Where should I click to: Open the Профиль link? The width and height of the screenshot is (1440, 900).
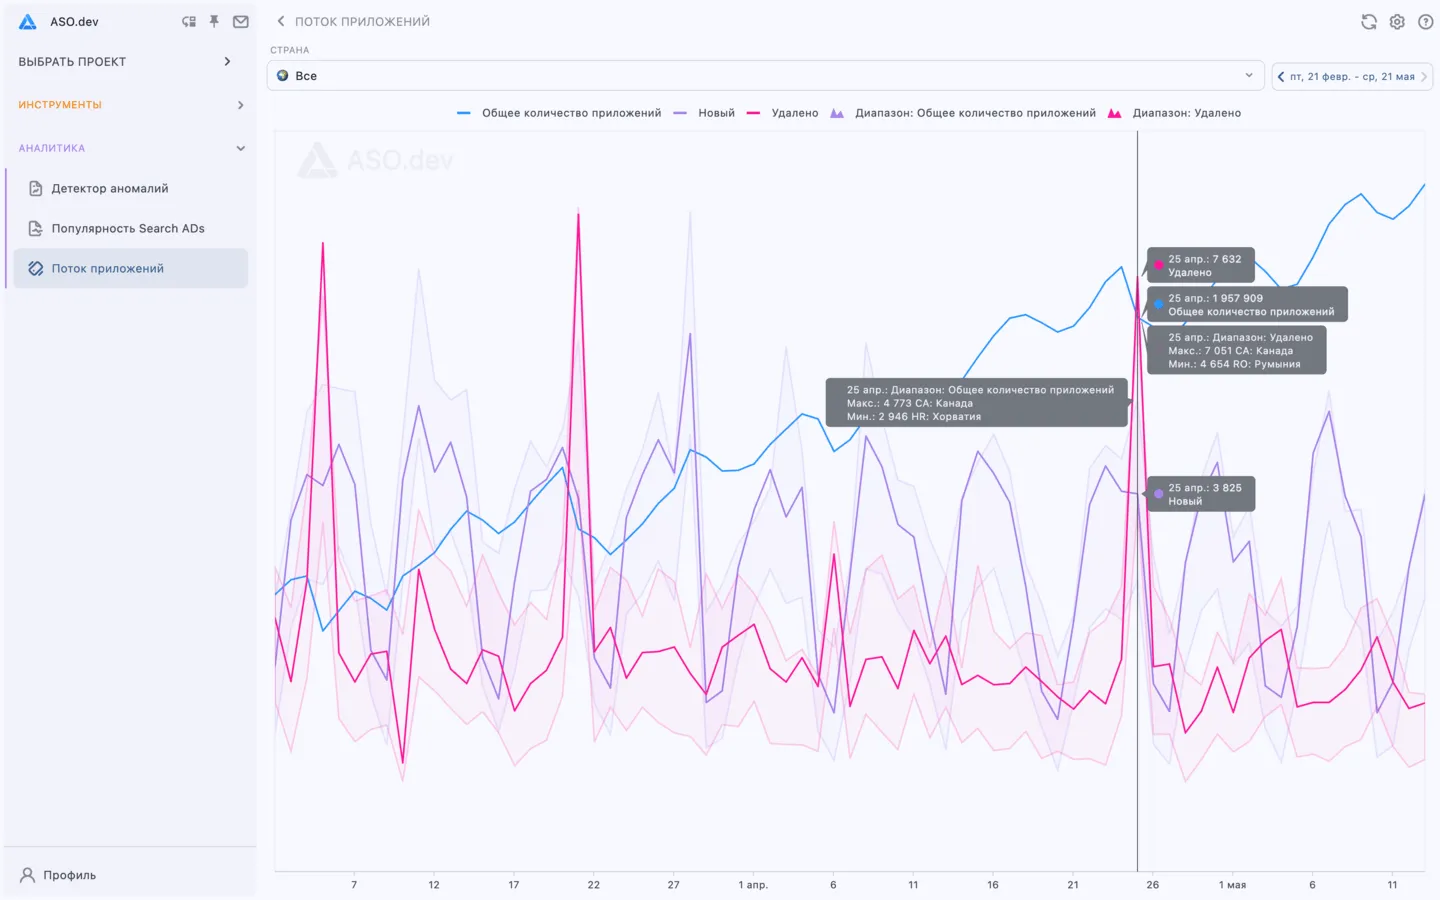pyautogui.click(x=69, y=875)
